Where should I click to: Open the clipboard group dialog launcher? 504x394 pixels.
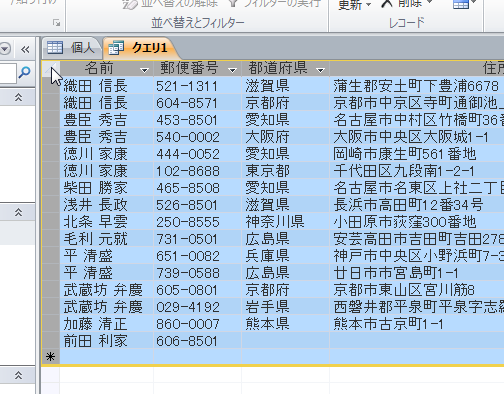point(56,23)
